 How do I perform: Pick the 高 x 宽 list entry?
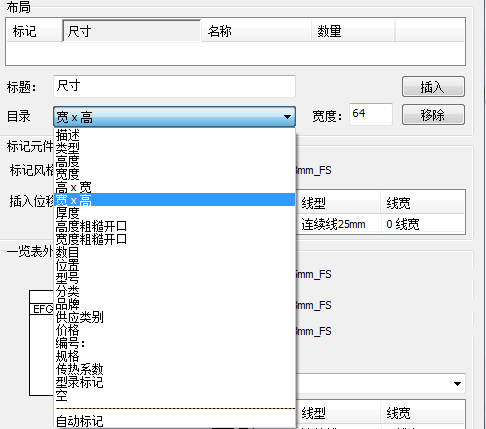[x=174, y=187]
